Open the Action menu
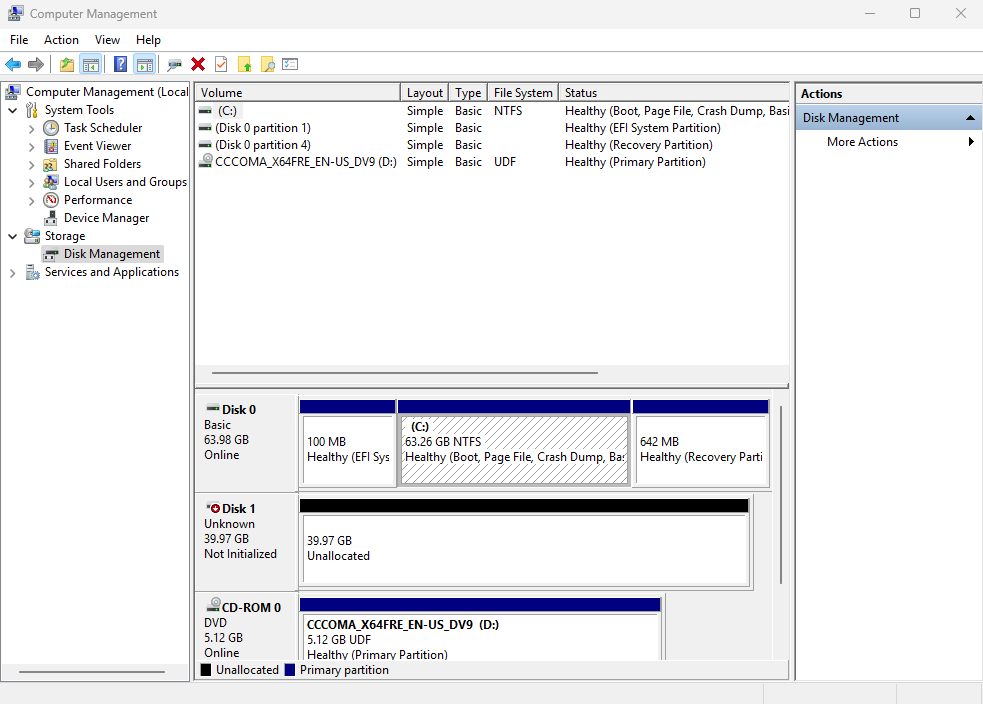This screenshot has width=983, height=704. [x=61, y=40]
